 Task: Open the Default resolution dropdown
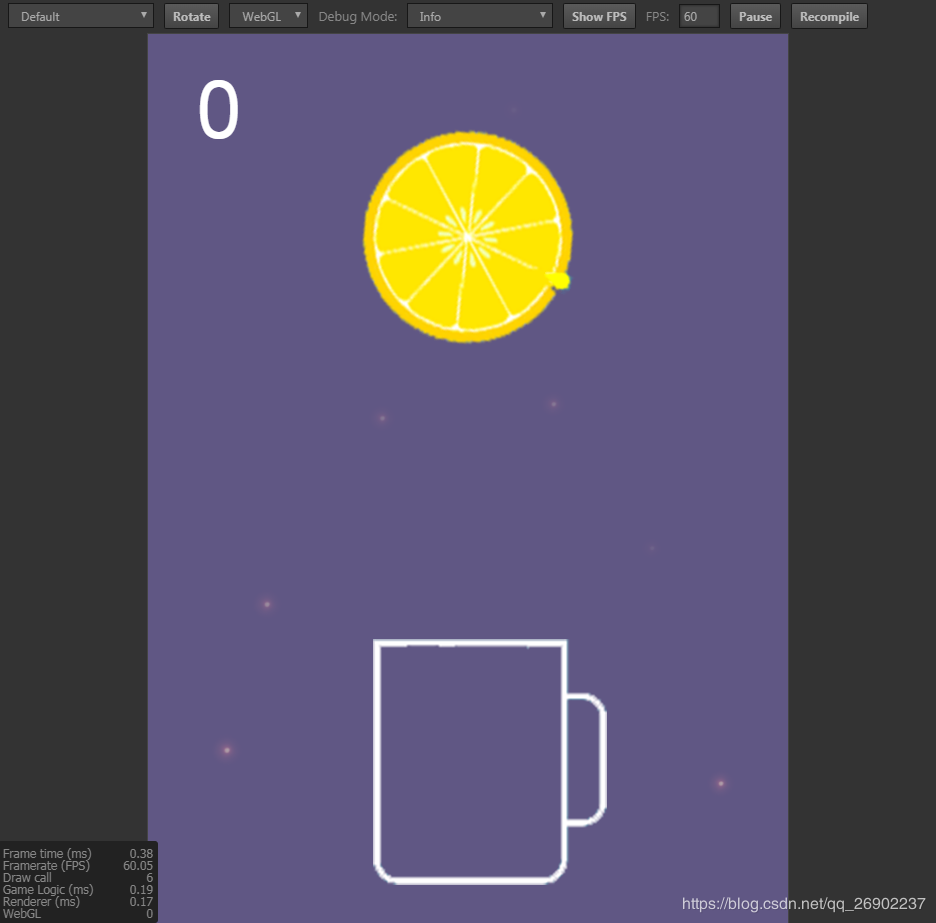(81, 16)
